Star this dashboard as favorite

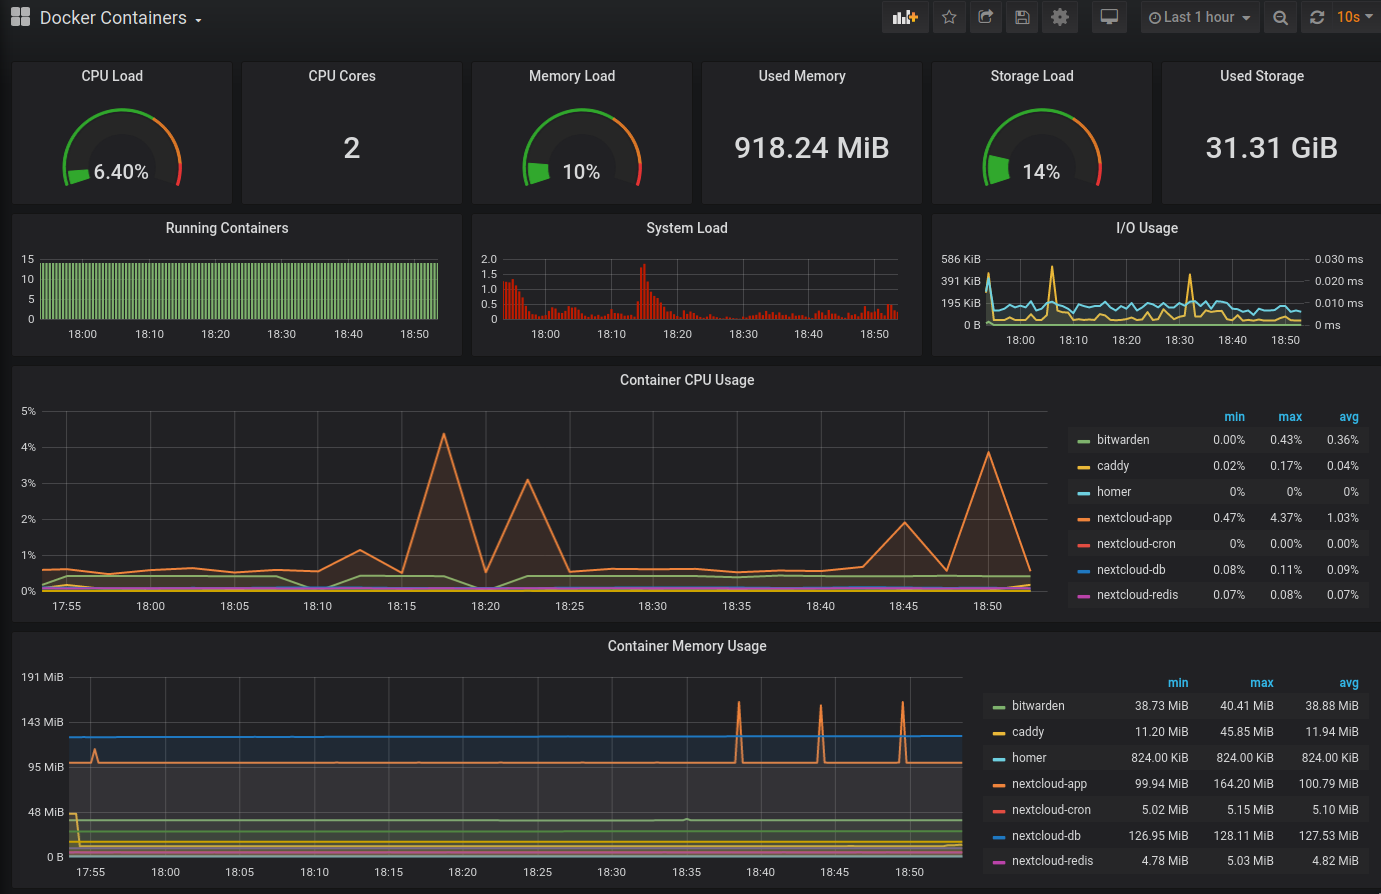pos(949,17)
